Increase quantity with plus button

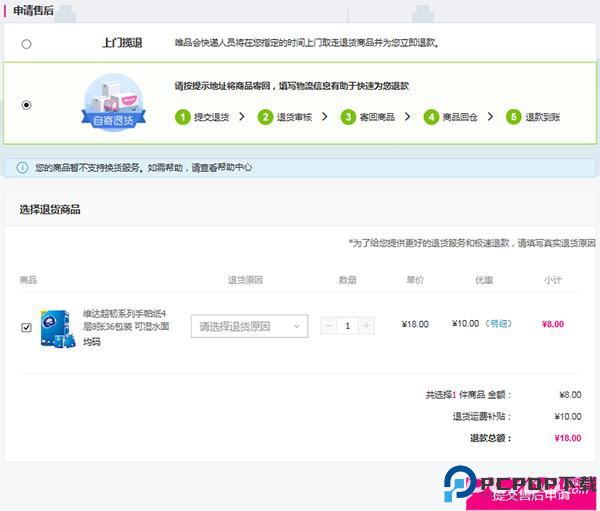pos(366,326)
